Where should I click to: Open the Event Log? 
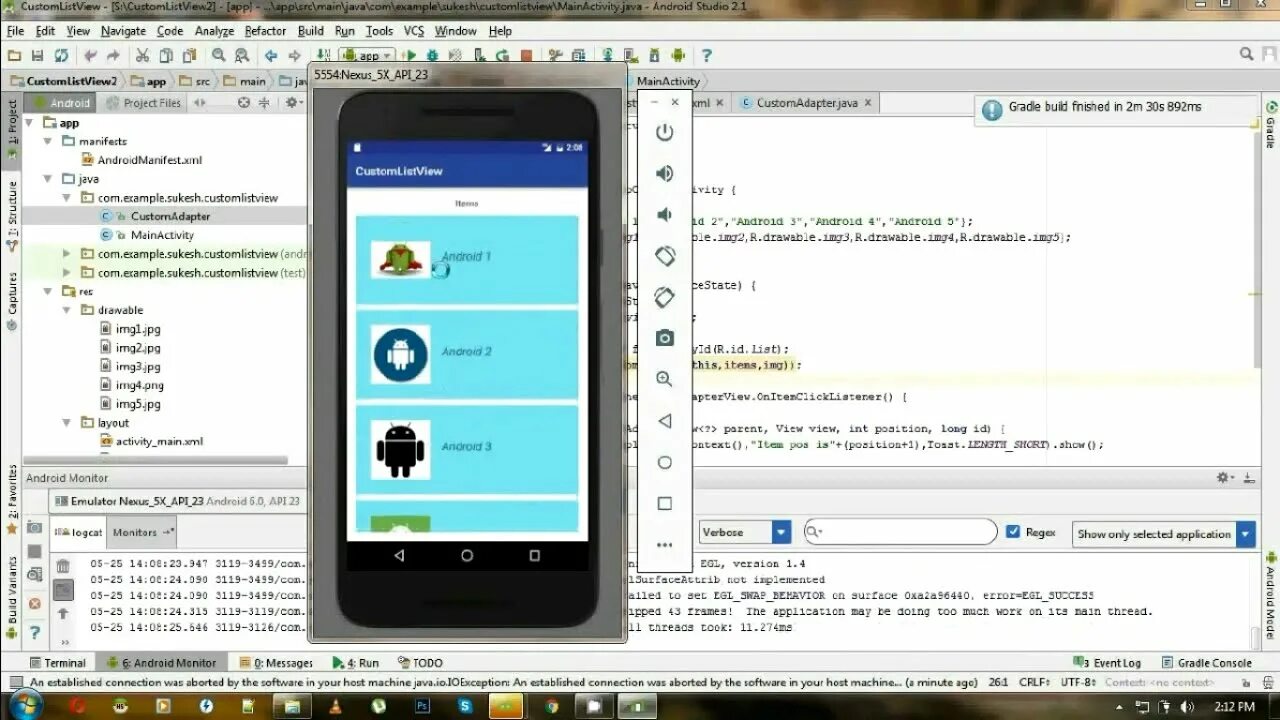[1106, 662]
